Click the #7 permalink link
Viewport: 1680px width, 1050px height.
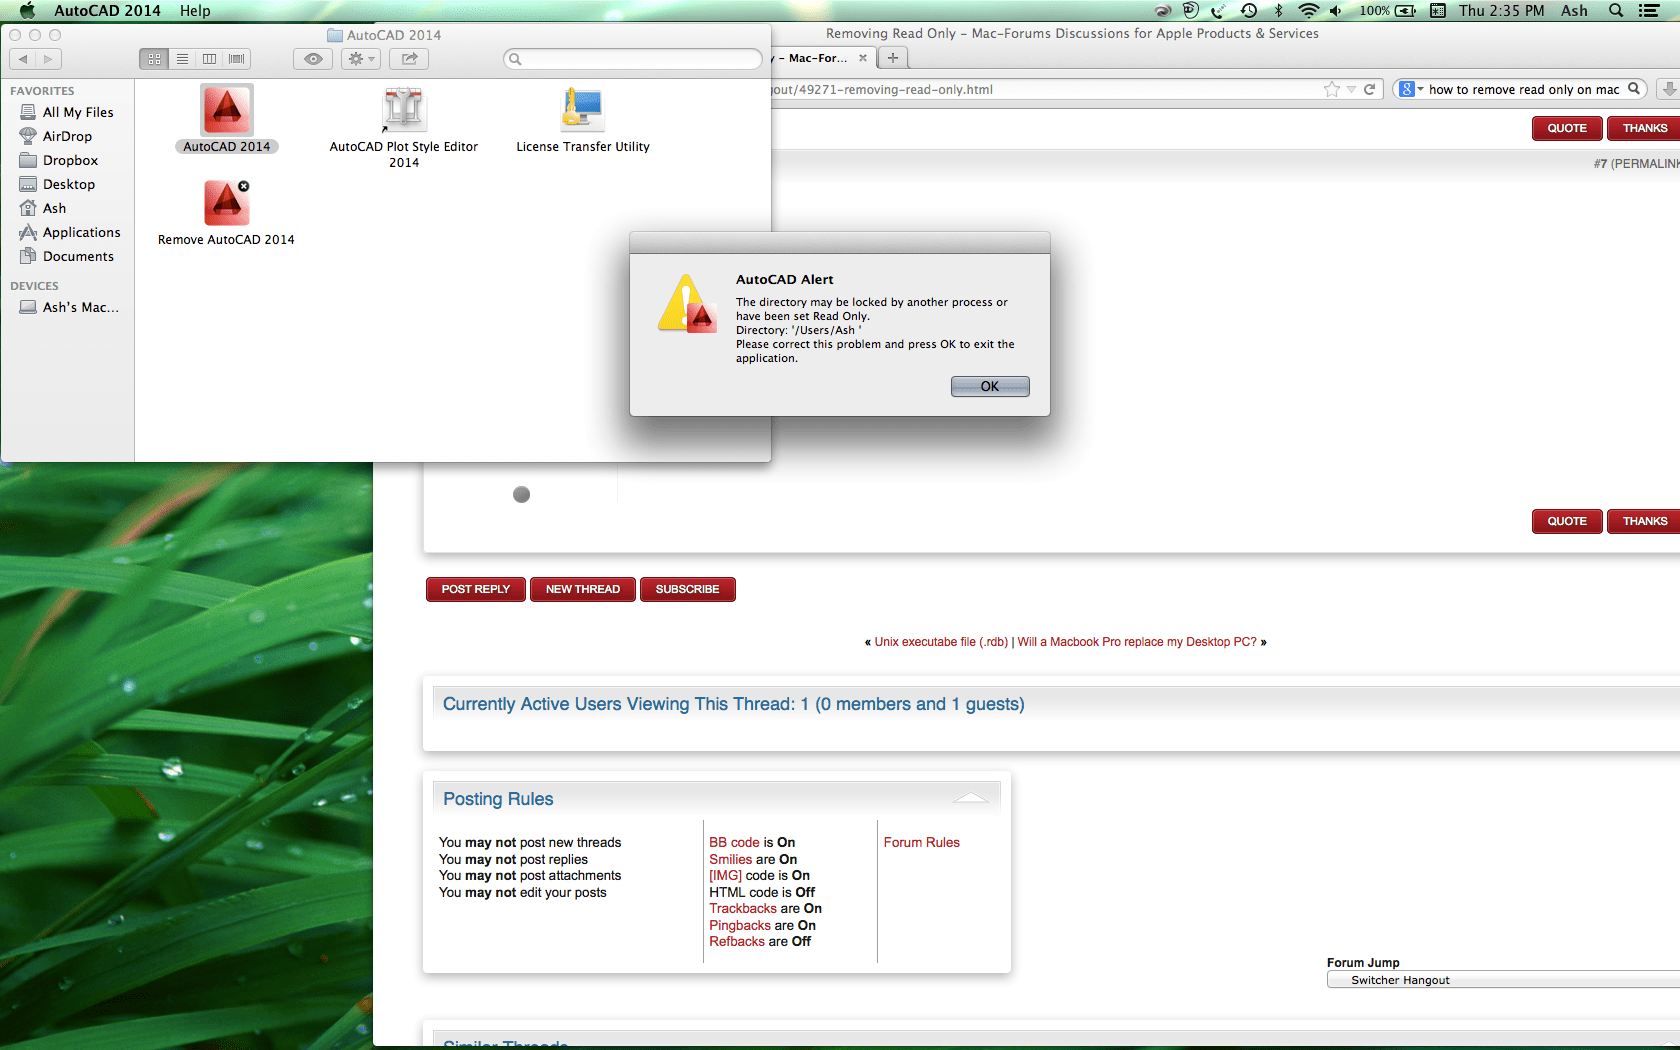(1637, 163)
